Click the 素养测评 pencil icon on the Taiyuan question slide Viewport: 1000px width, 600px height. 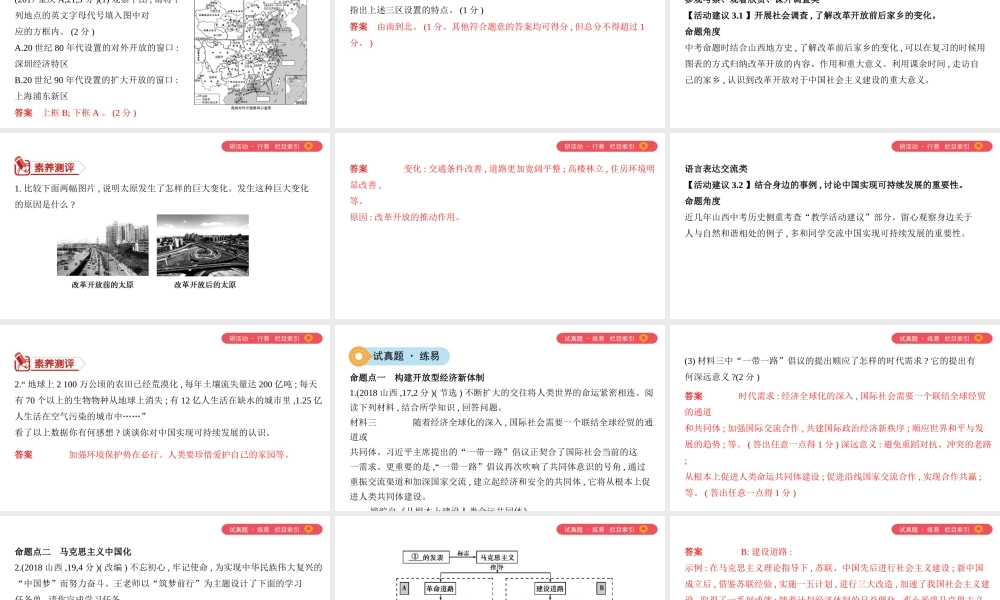tap(22, 166)
